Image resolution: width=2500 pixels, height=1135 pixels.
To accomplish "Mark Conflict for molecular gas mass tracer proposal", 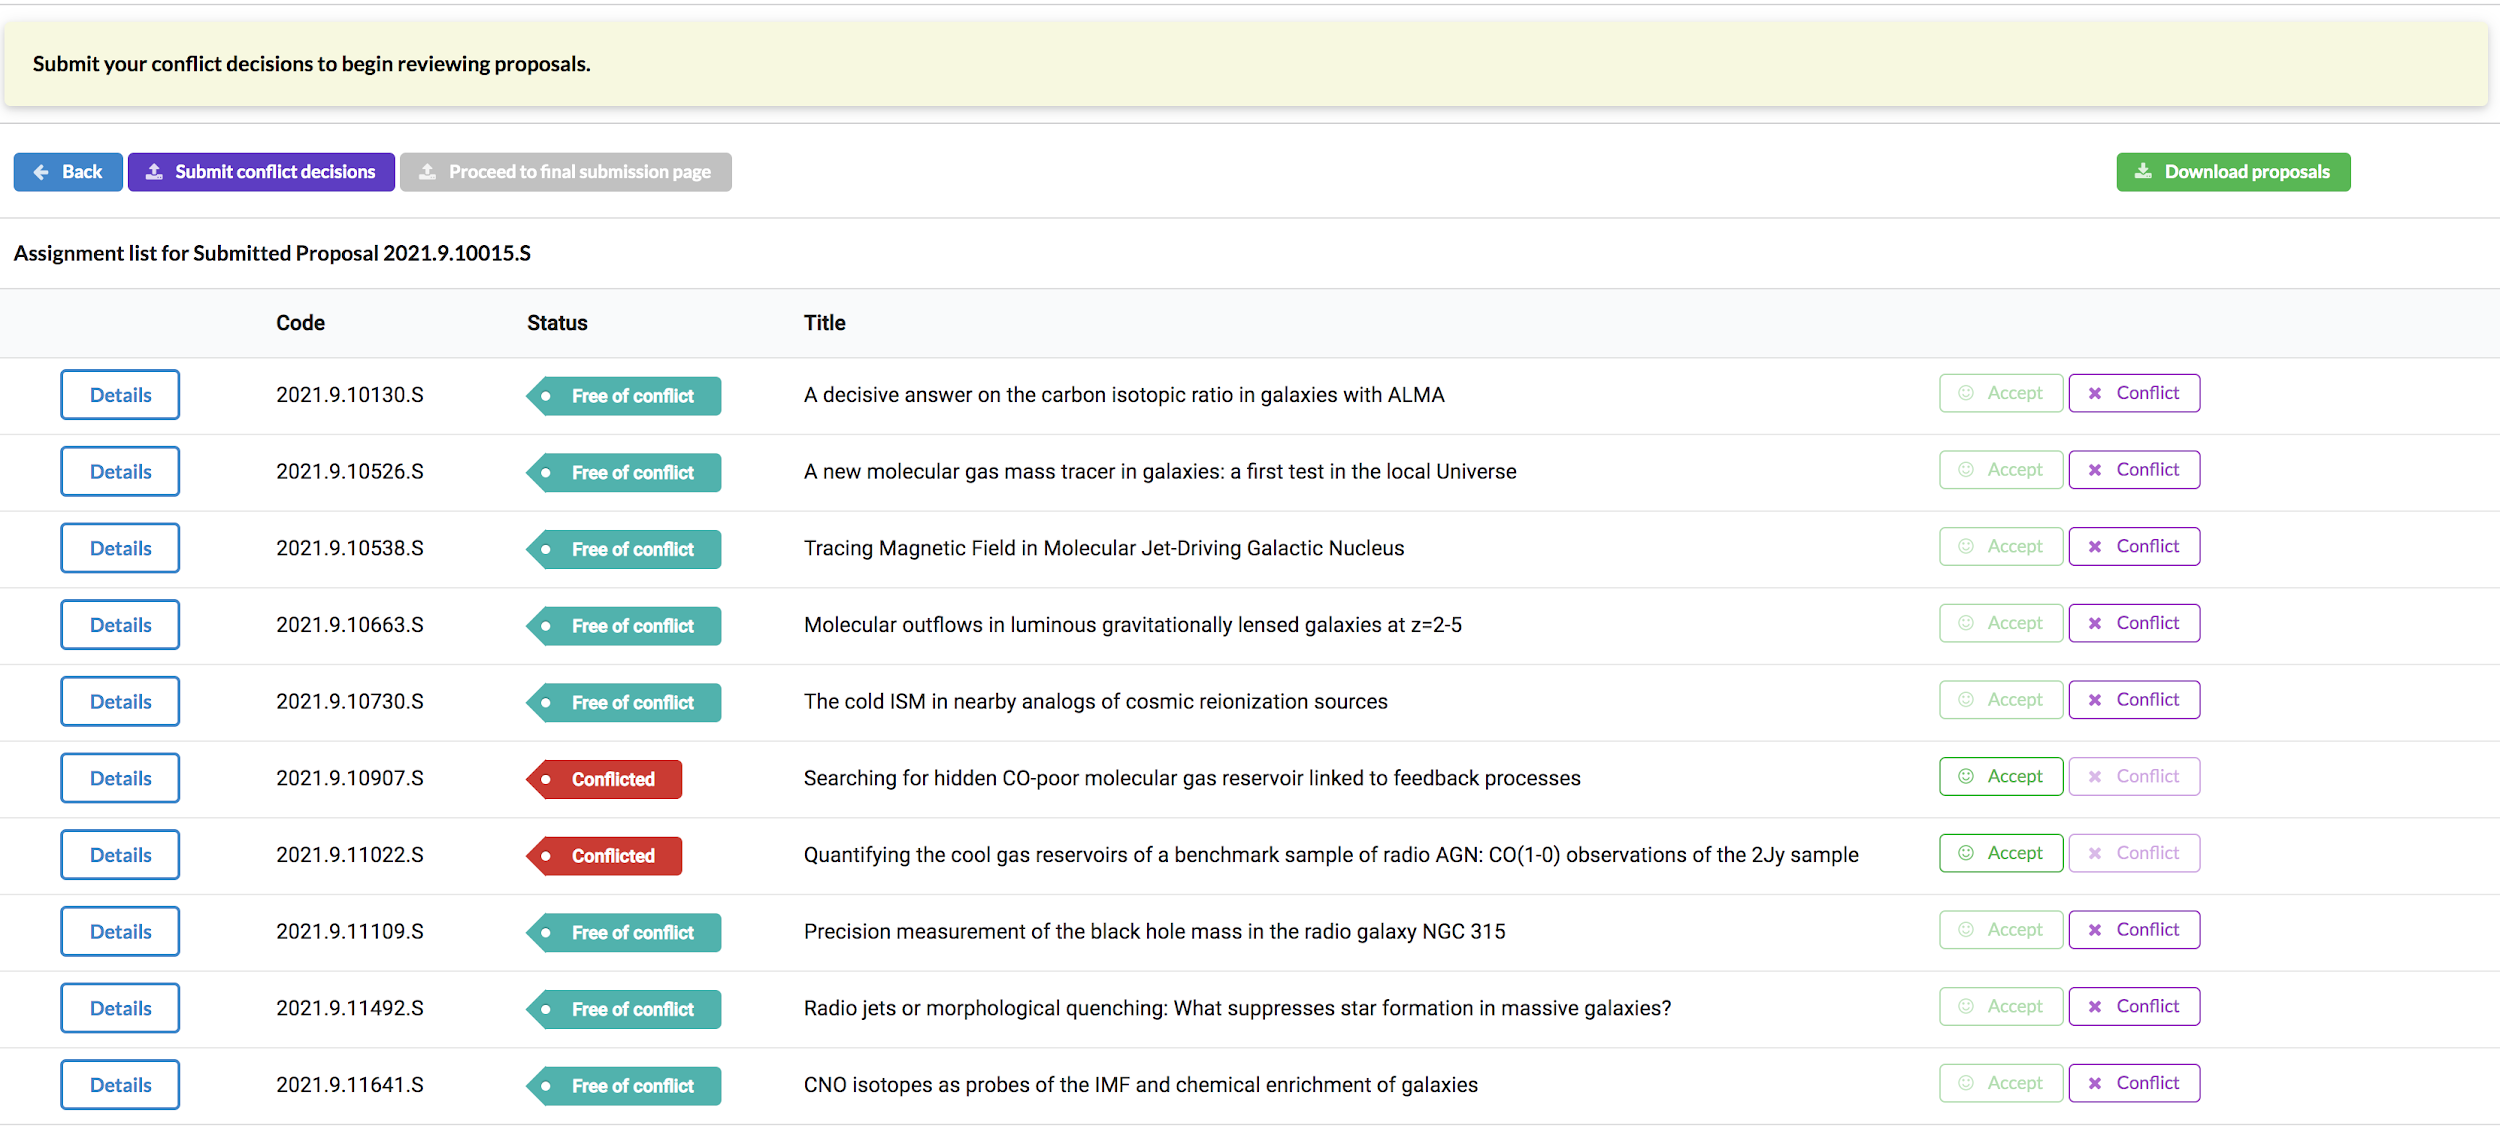I will [x=2133, y=470].
